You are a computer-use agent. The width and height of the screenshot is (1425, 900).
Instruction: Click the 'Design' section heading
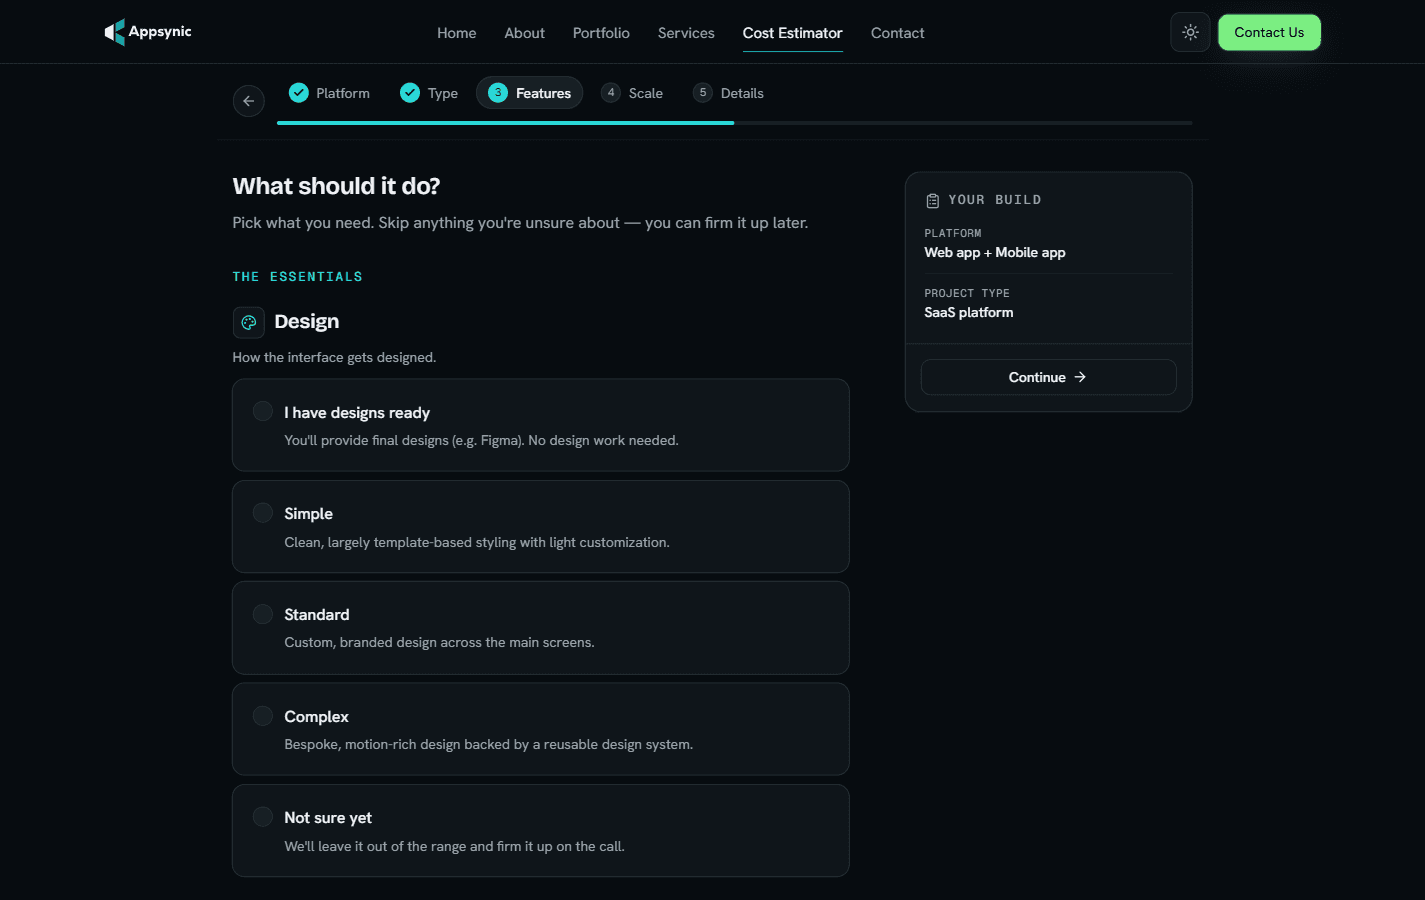click(306, 322)
